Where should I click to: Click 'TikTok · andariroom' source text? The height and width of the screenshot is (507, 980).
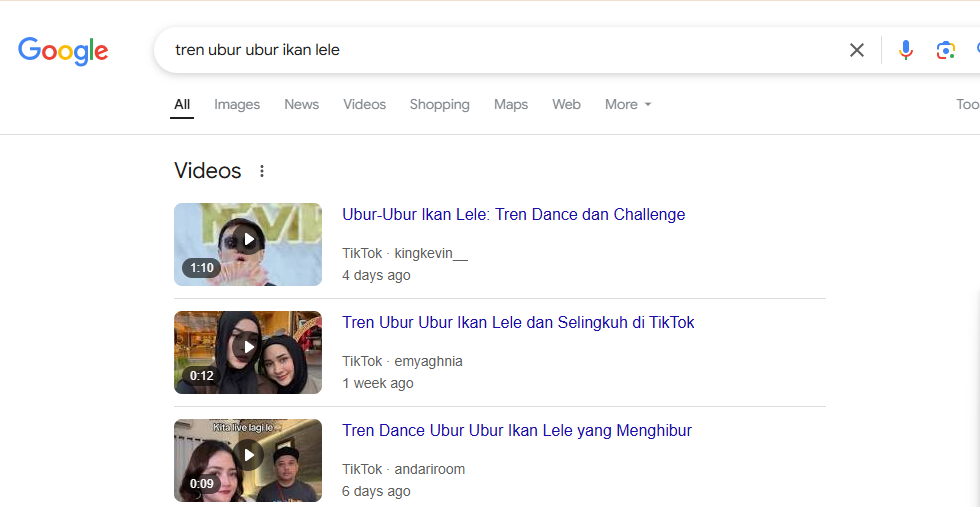click(403, 469)
